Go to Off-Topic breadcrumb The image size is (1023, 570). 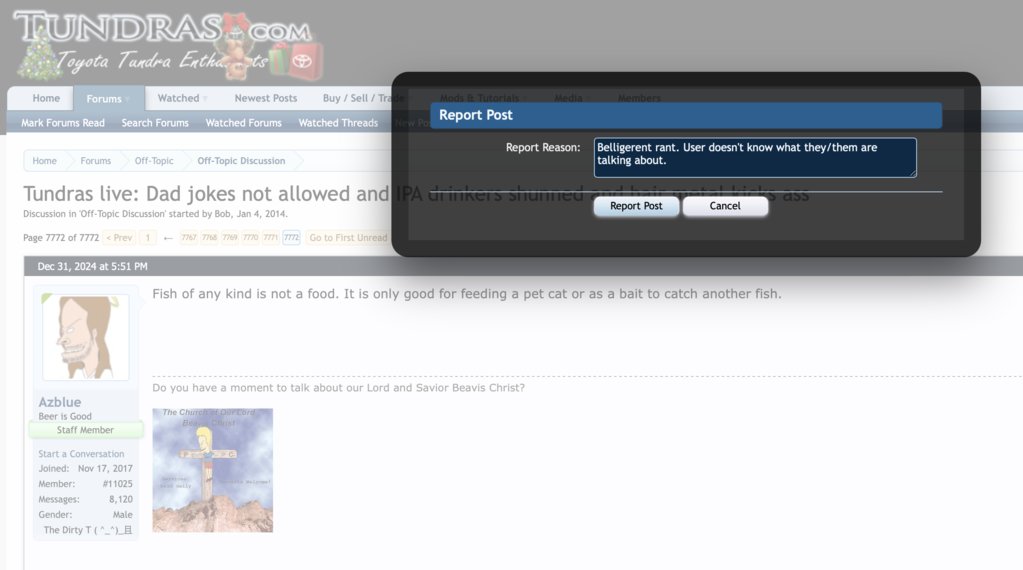154,160
